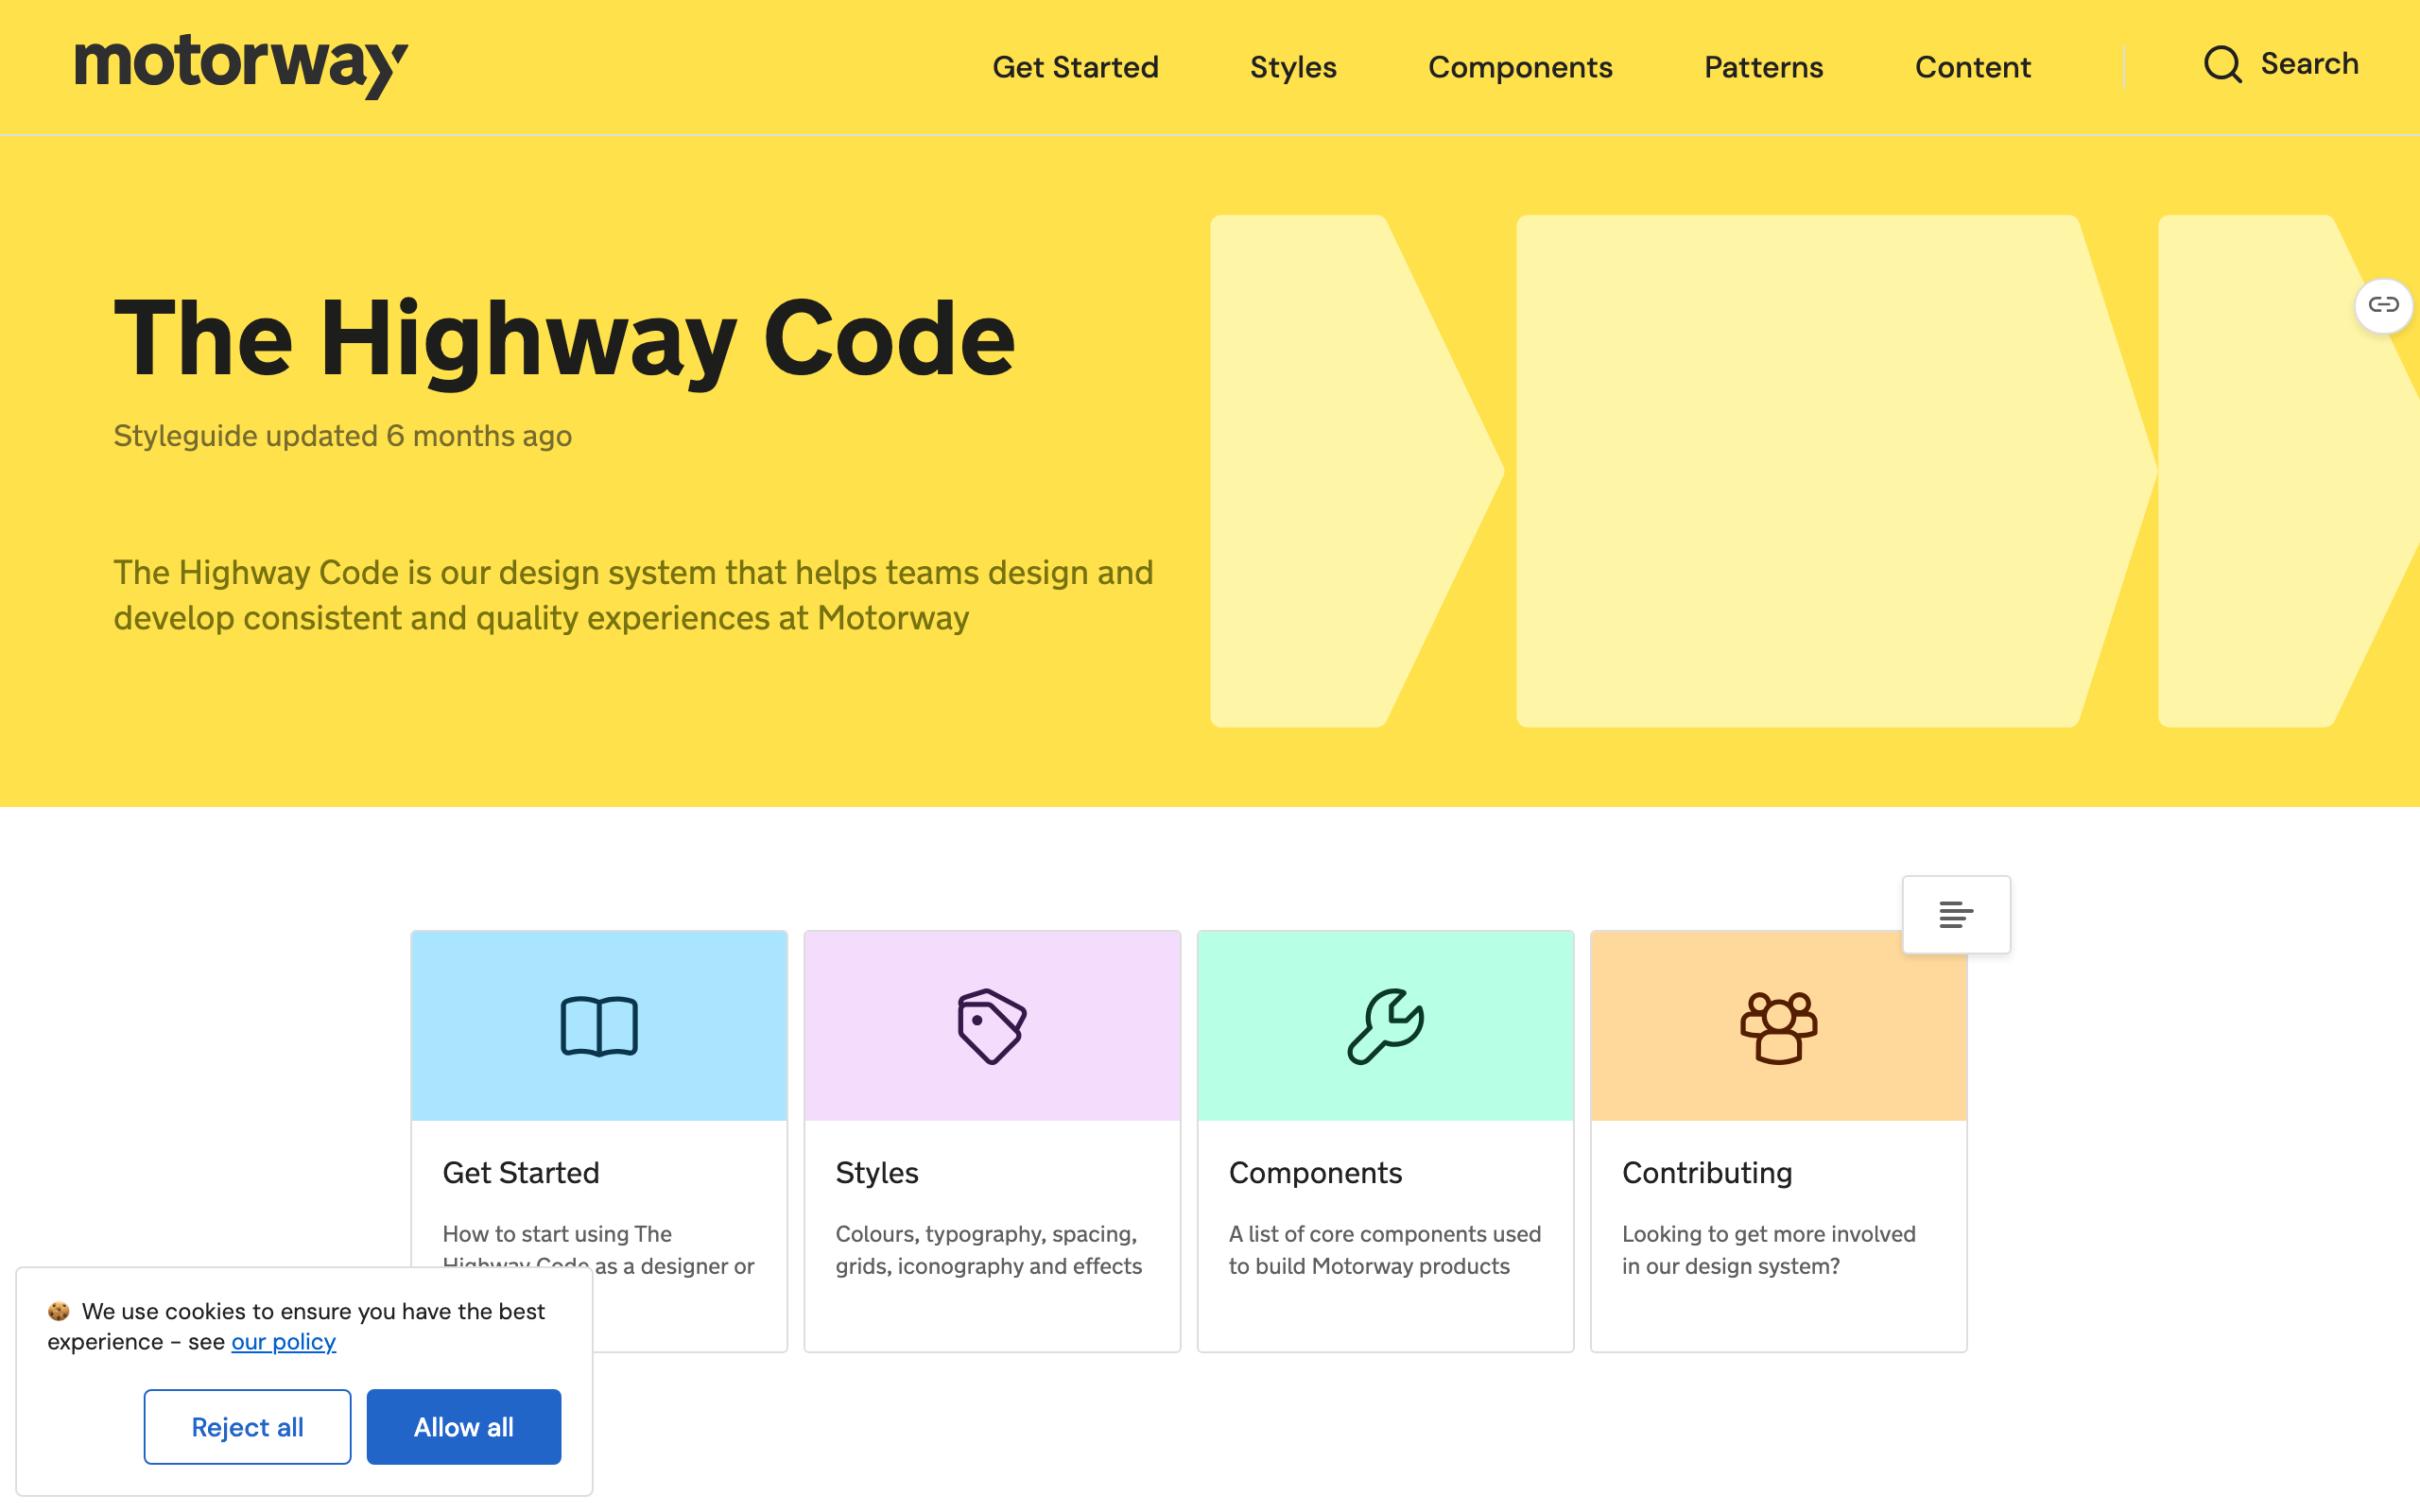The width and height of the screenshot is (2420, 1512).
Task: Click the Highway Code intro description paragraph
Action: 633,595
